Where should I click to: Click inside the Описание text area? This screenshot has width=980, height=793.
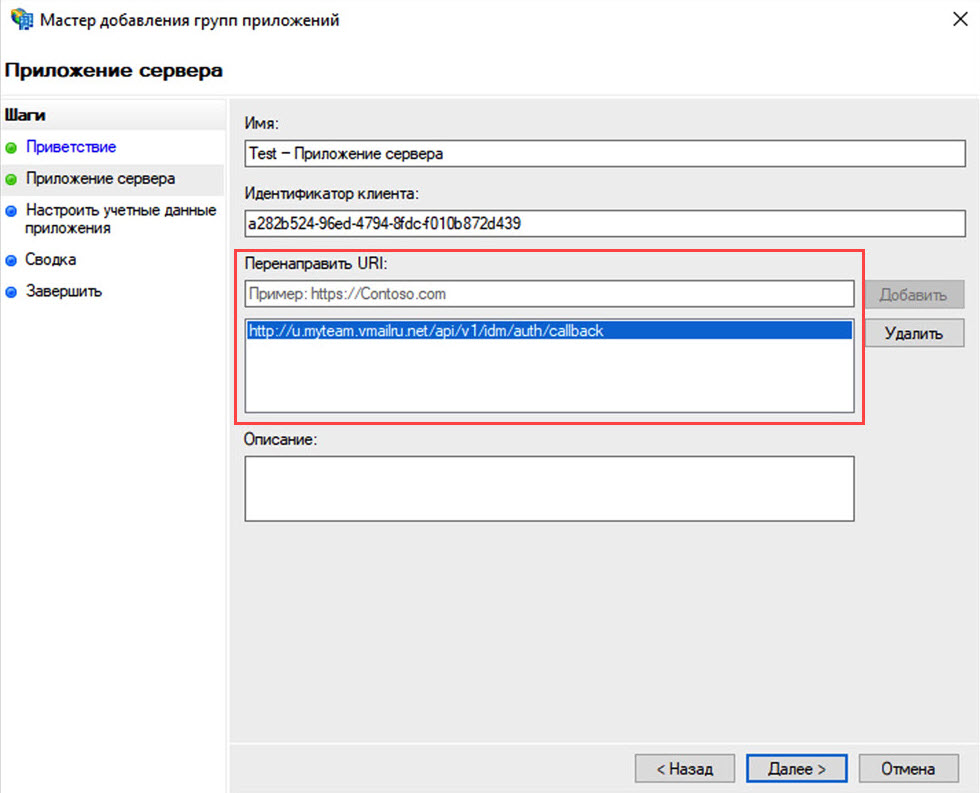tap(549, 488)
